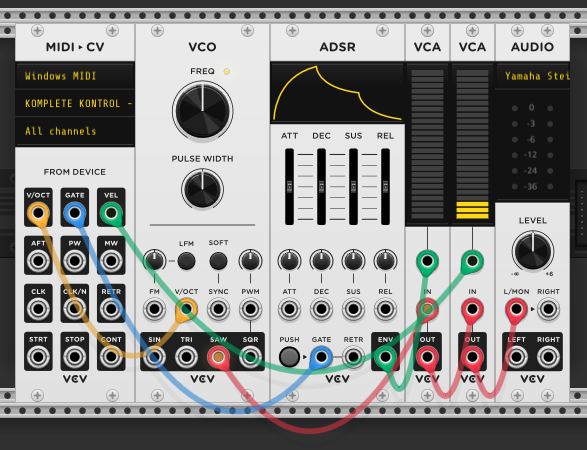Image resolution: width=587 pixels, height=450 pixels.
Task: Click the first VCA OUT jack
Action: pyautogui.click(x=427, y=357)
